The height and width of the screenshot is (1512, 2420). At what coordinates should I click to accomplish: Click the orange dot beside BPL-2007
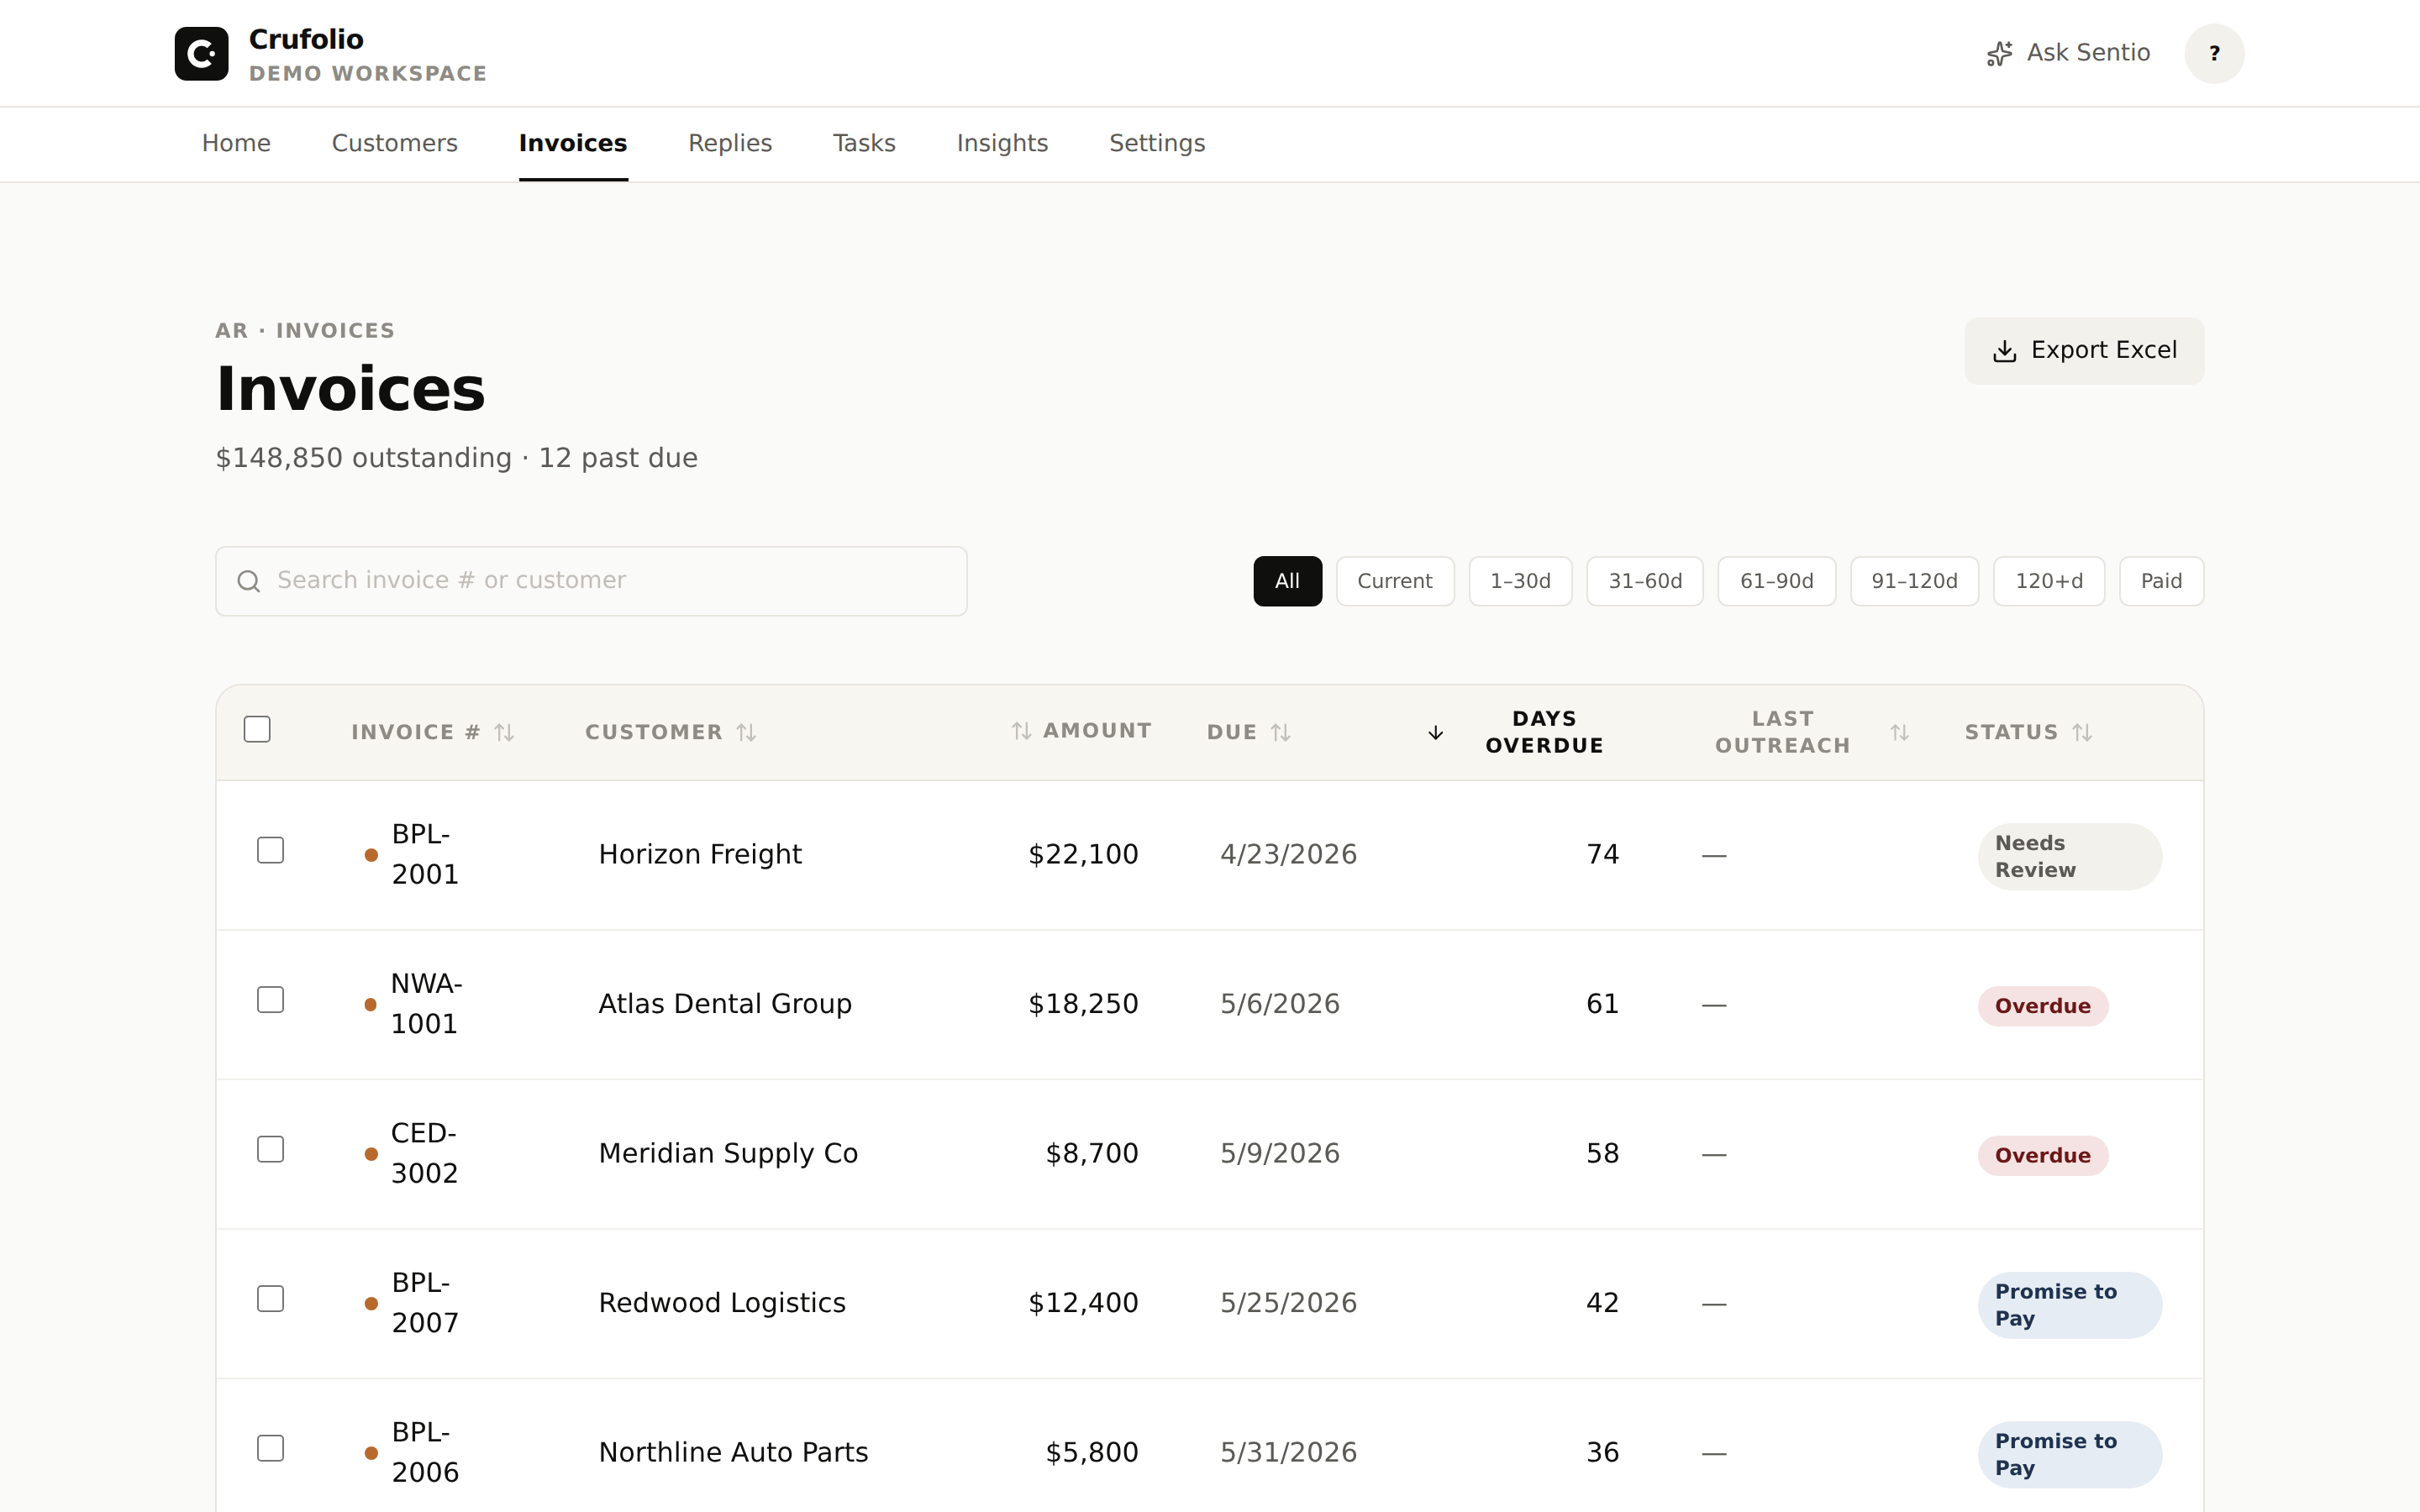pyautogui.click(x=371, y=1303)
